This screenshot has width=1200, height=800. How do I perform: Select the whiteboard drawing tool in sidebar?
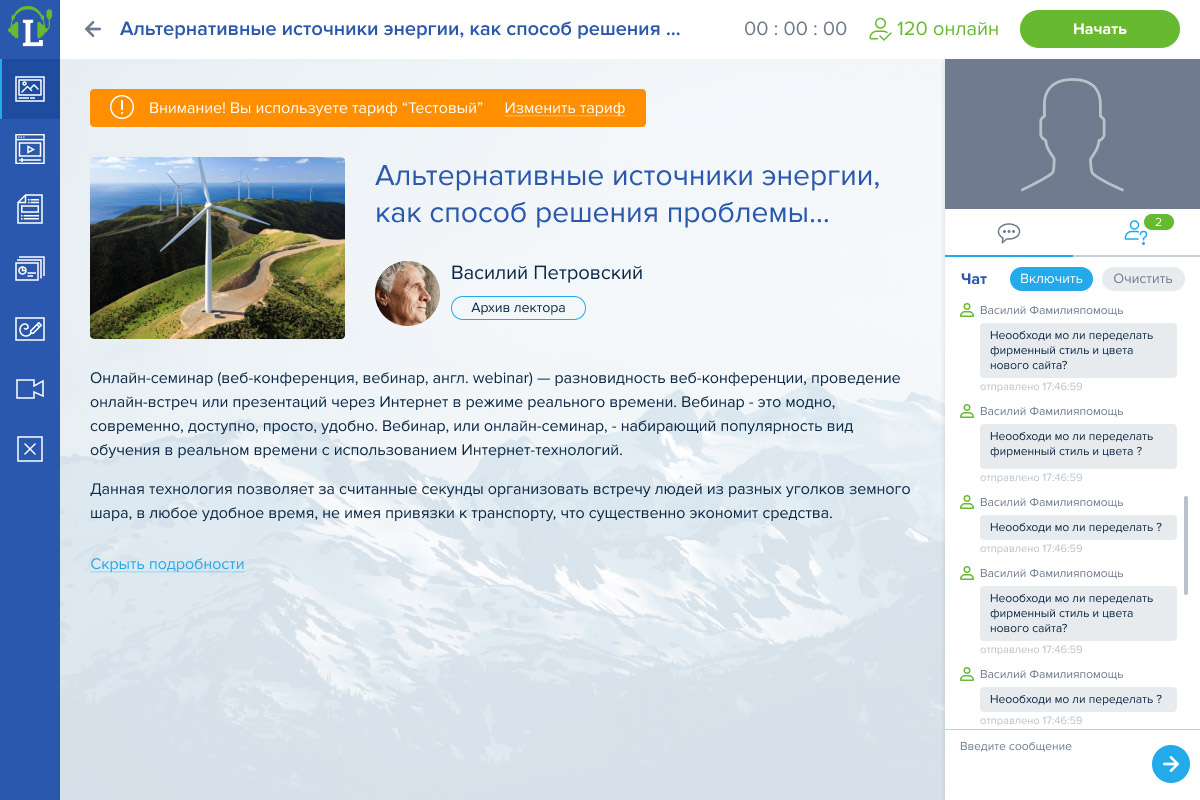[x=30, y=329]
